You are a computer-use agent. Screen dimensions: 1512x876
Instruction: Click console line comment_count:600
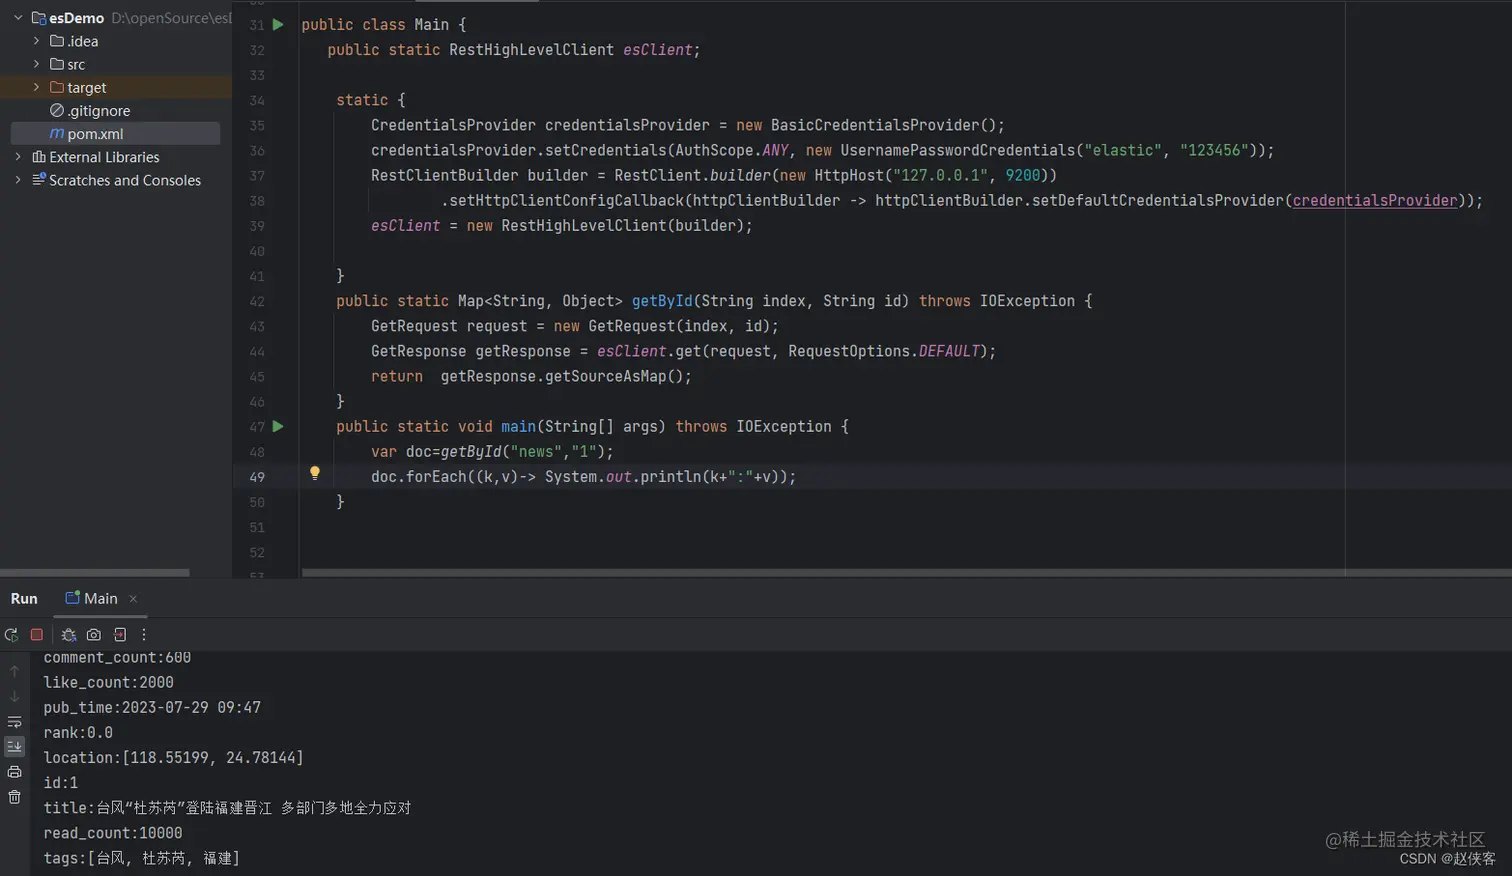pos(117,658)
